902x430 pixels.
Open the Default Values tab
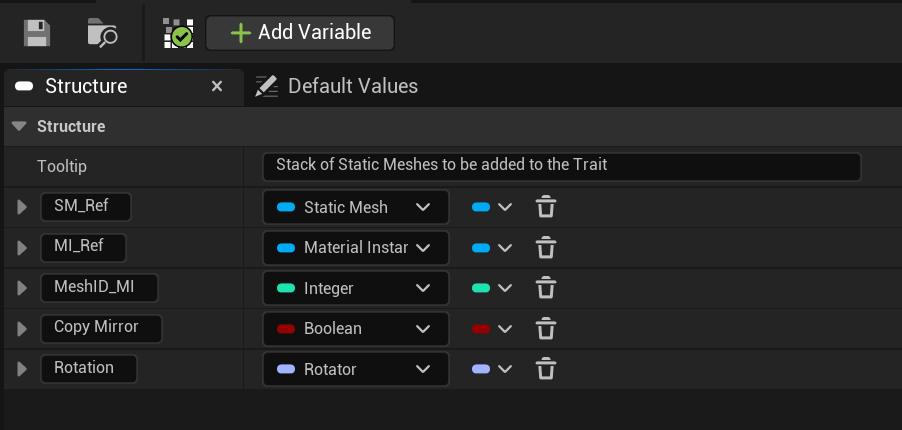tap(337, 86)
